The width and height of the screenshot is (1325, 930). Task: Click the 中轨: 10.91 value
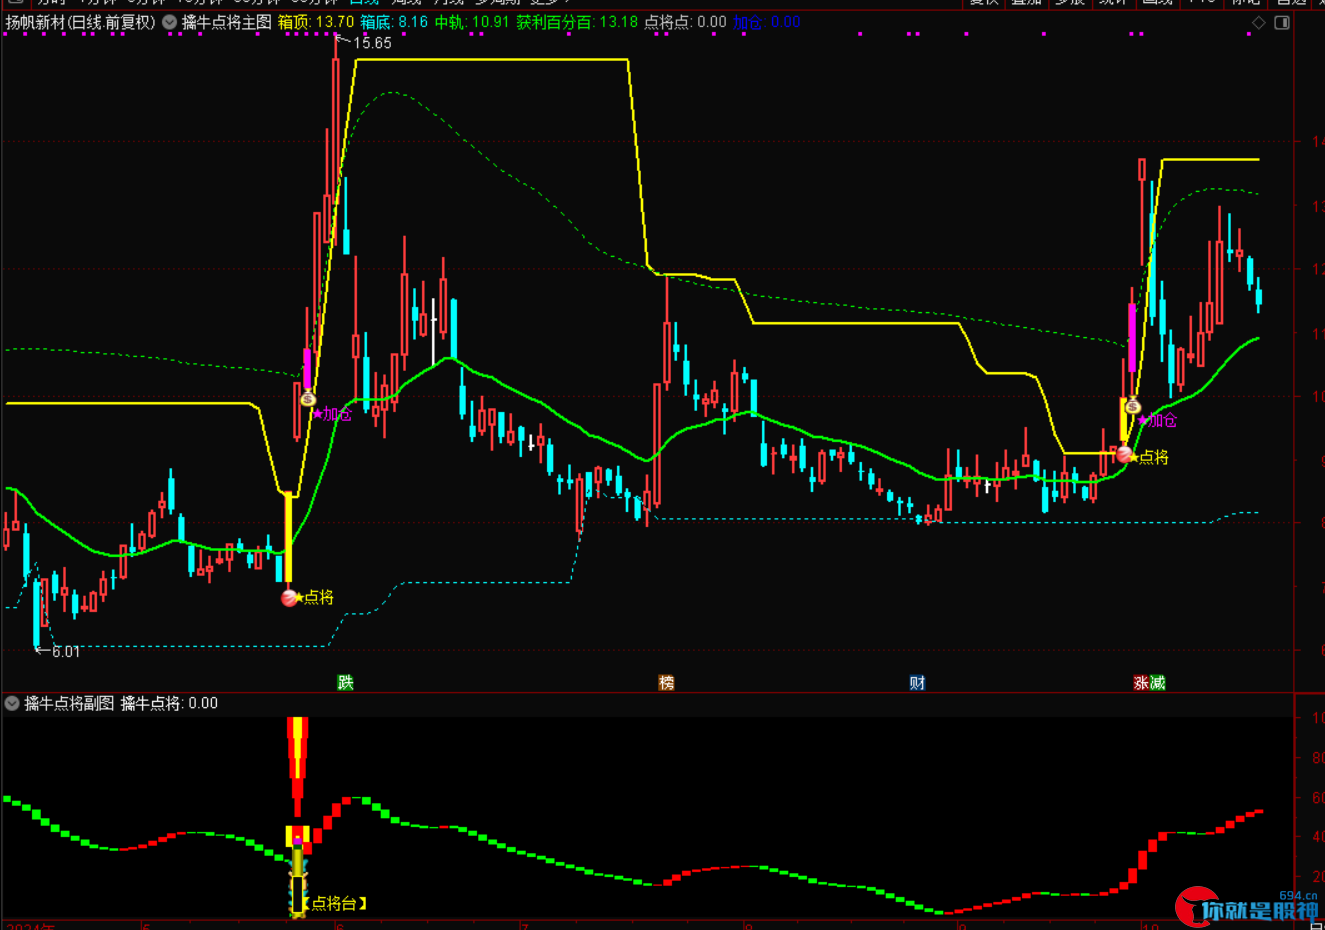coord(472,22)
